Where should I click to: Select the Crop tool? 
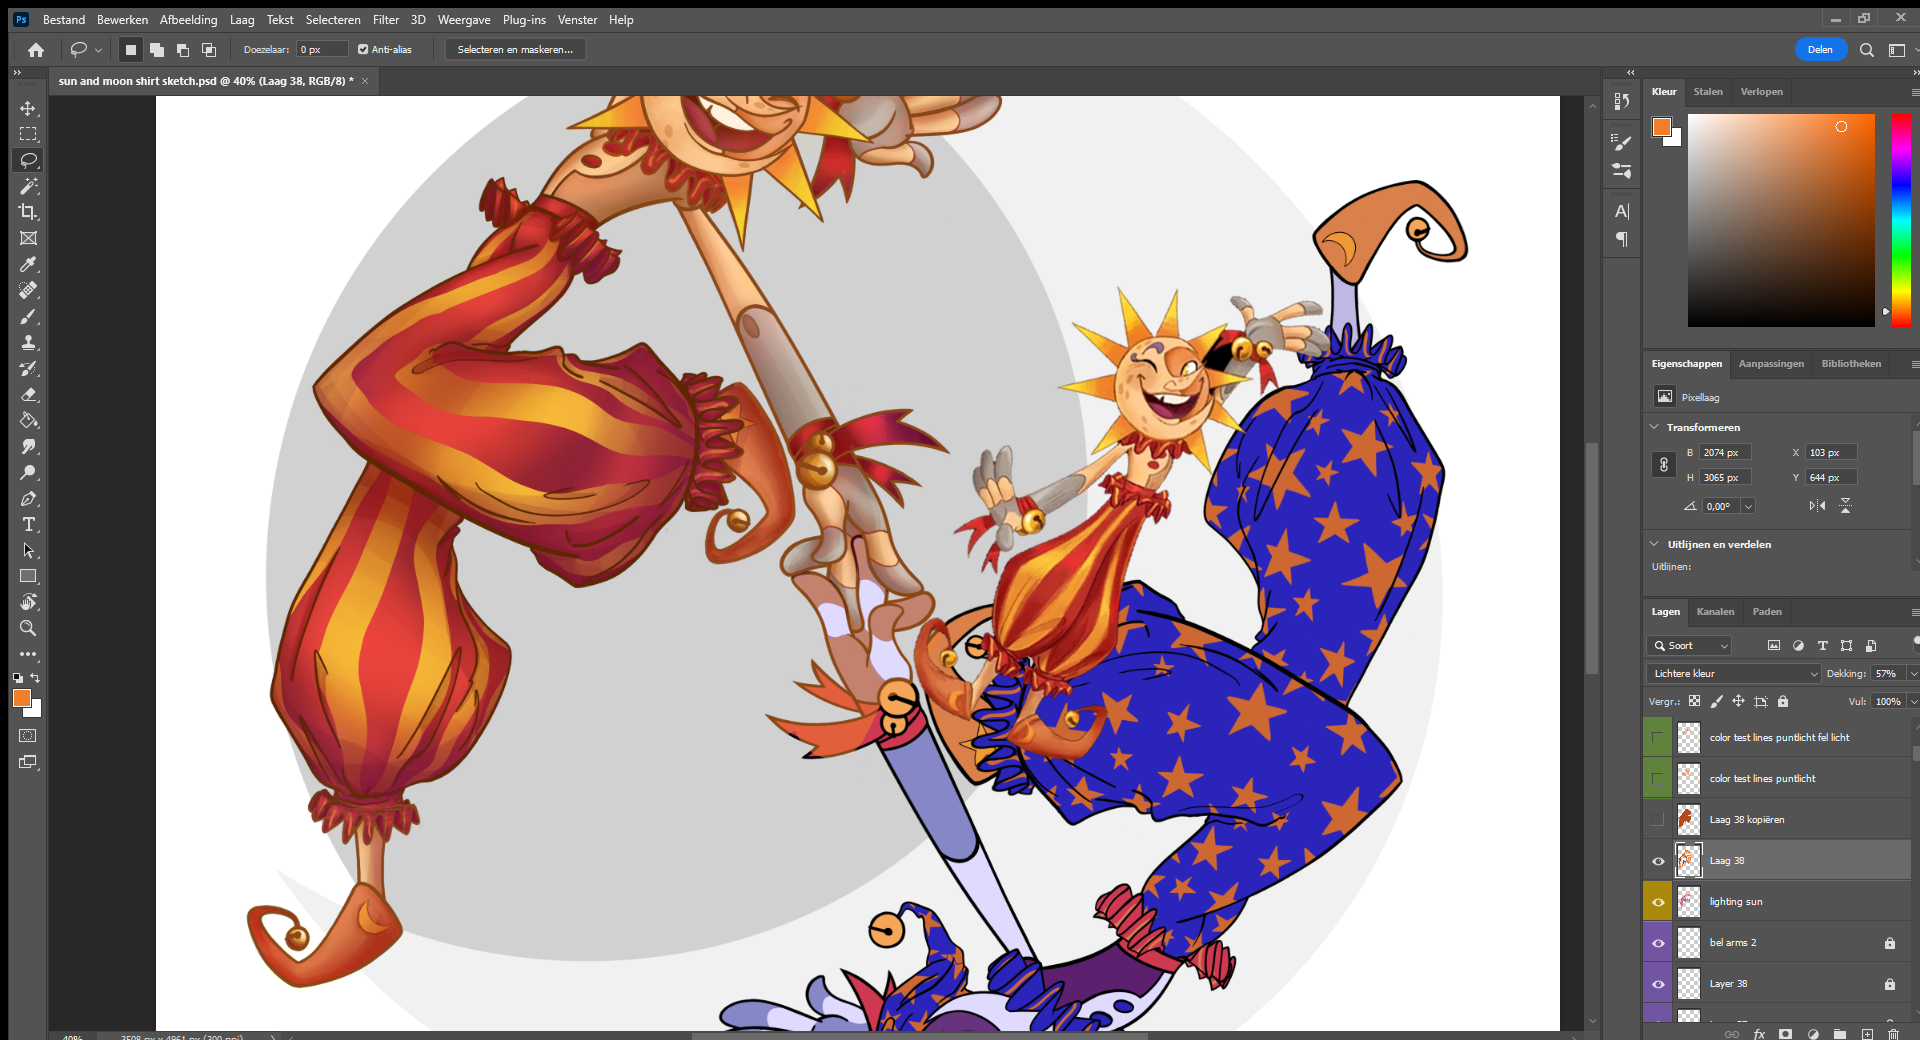(28, 212)
